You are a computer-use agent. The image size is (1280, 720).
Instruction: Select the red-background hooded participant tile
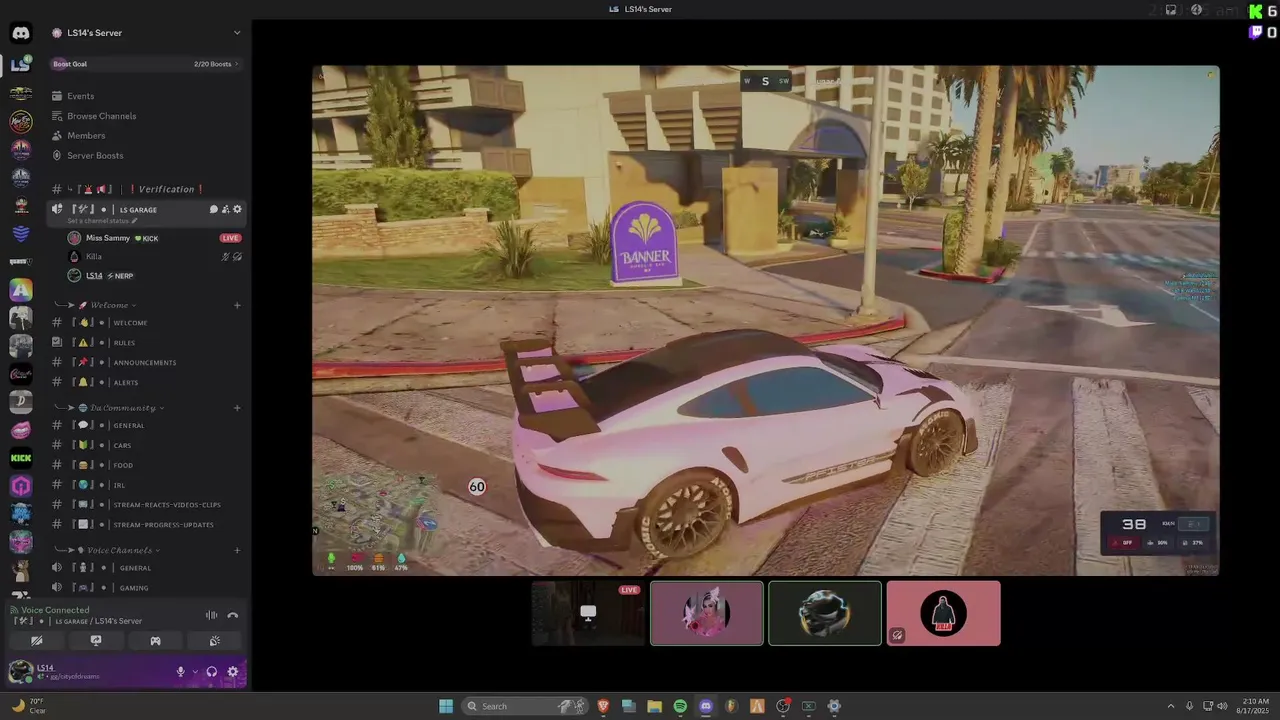[943, 613]
